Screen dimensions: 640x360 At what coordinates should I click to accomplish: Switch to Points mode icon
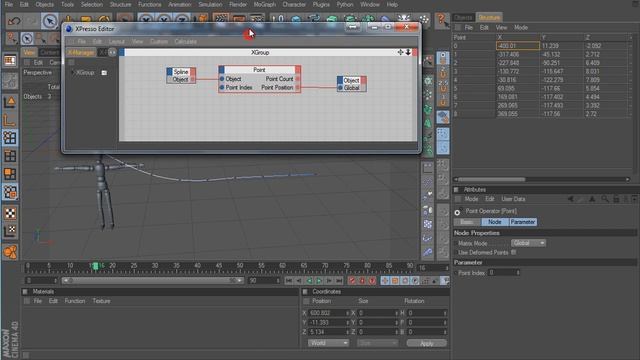pyautogui.click(x=10, y=138)
